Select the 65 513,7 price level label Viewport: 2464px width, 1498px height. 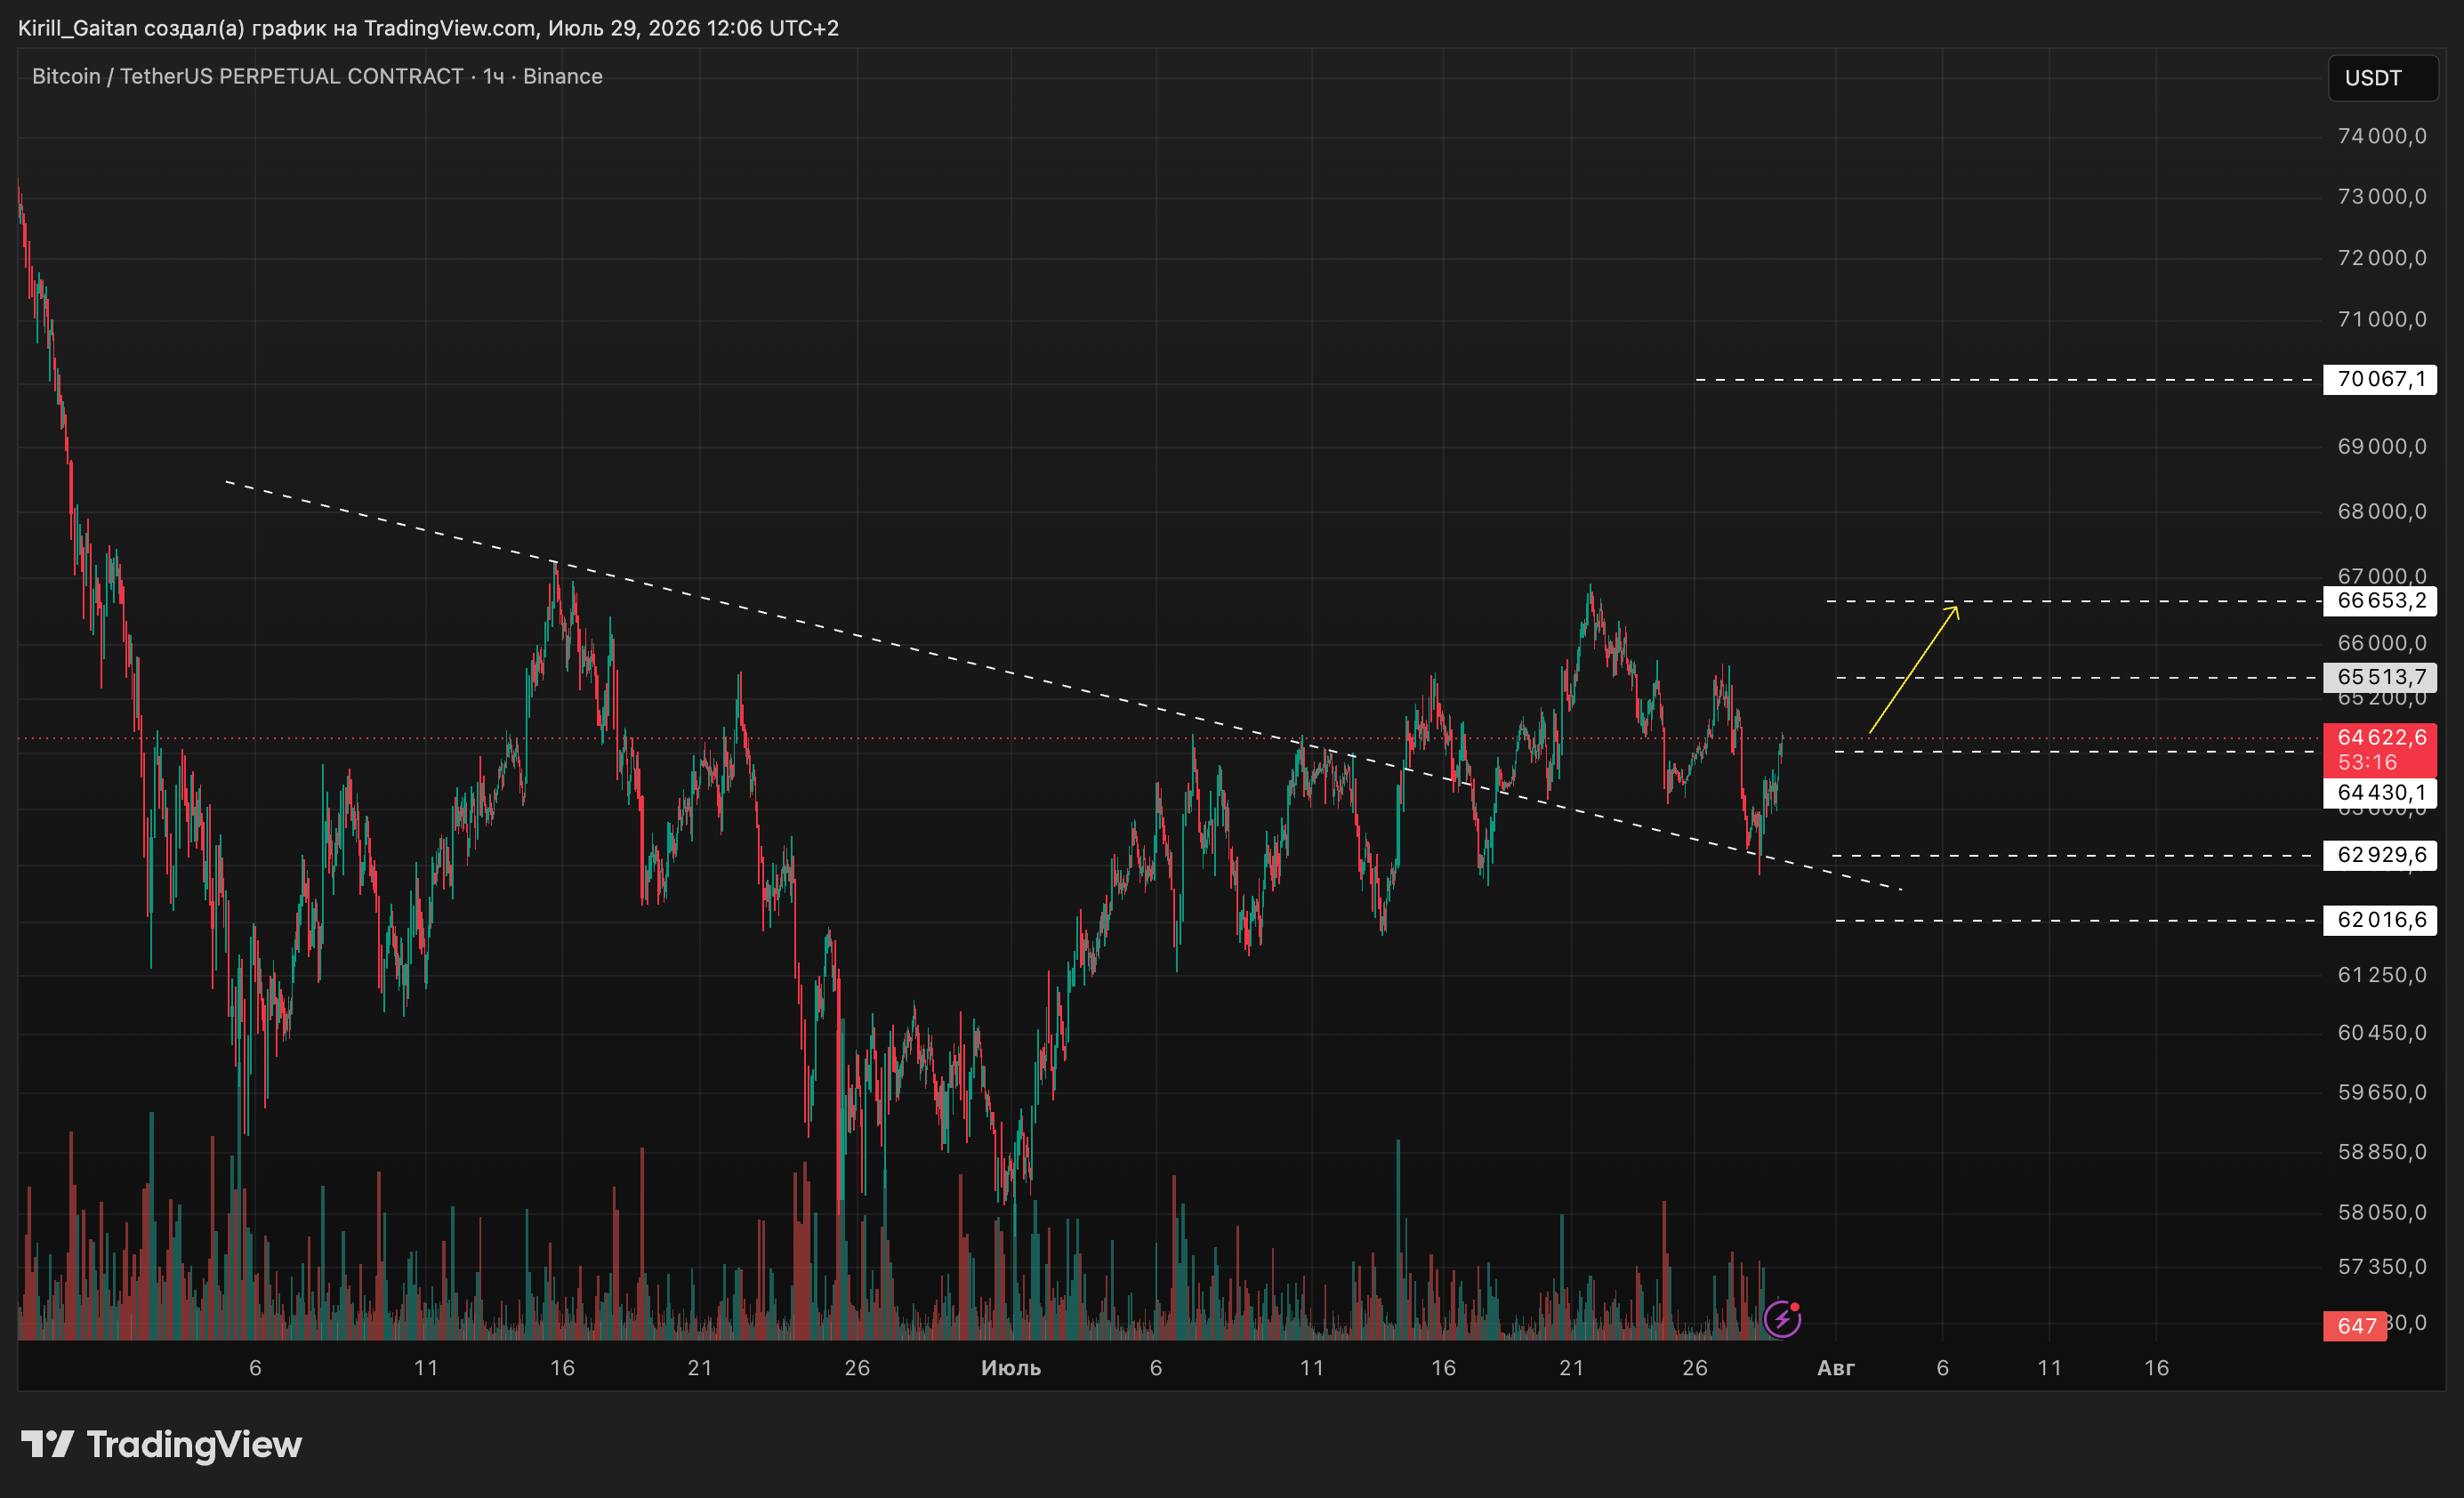click(2379, 677)
